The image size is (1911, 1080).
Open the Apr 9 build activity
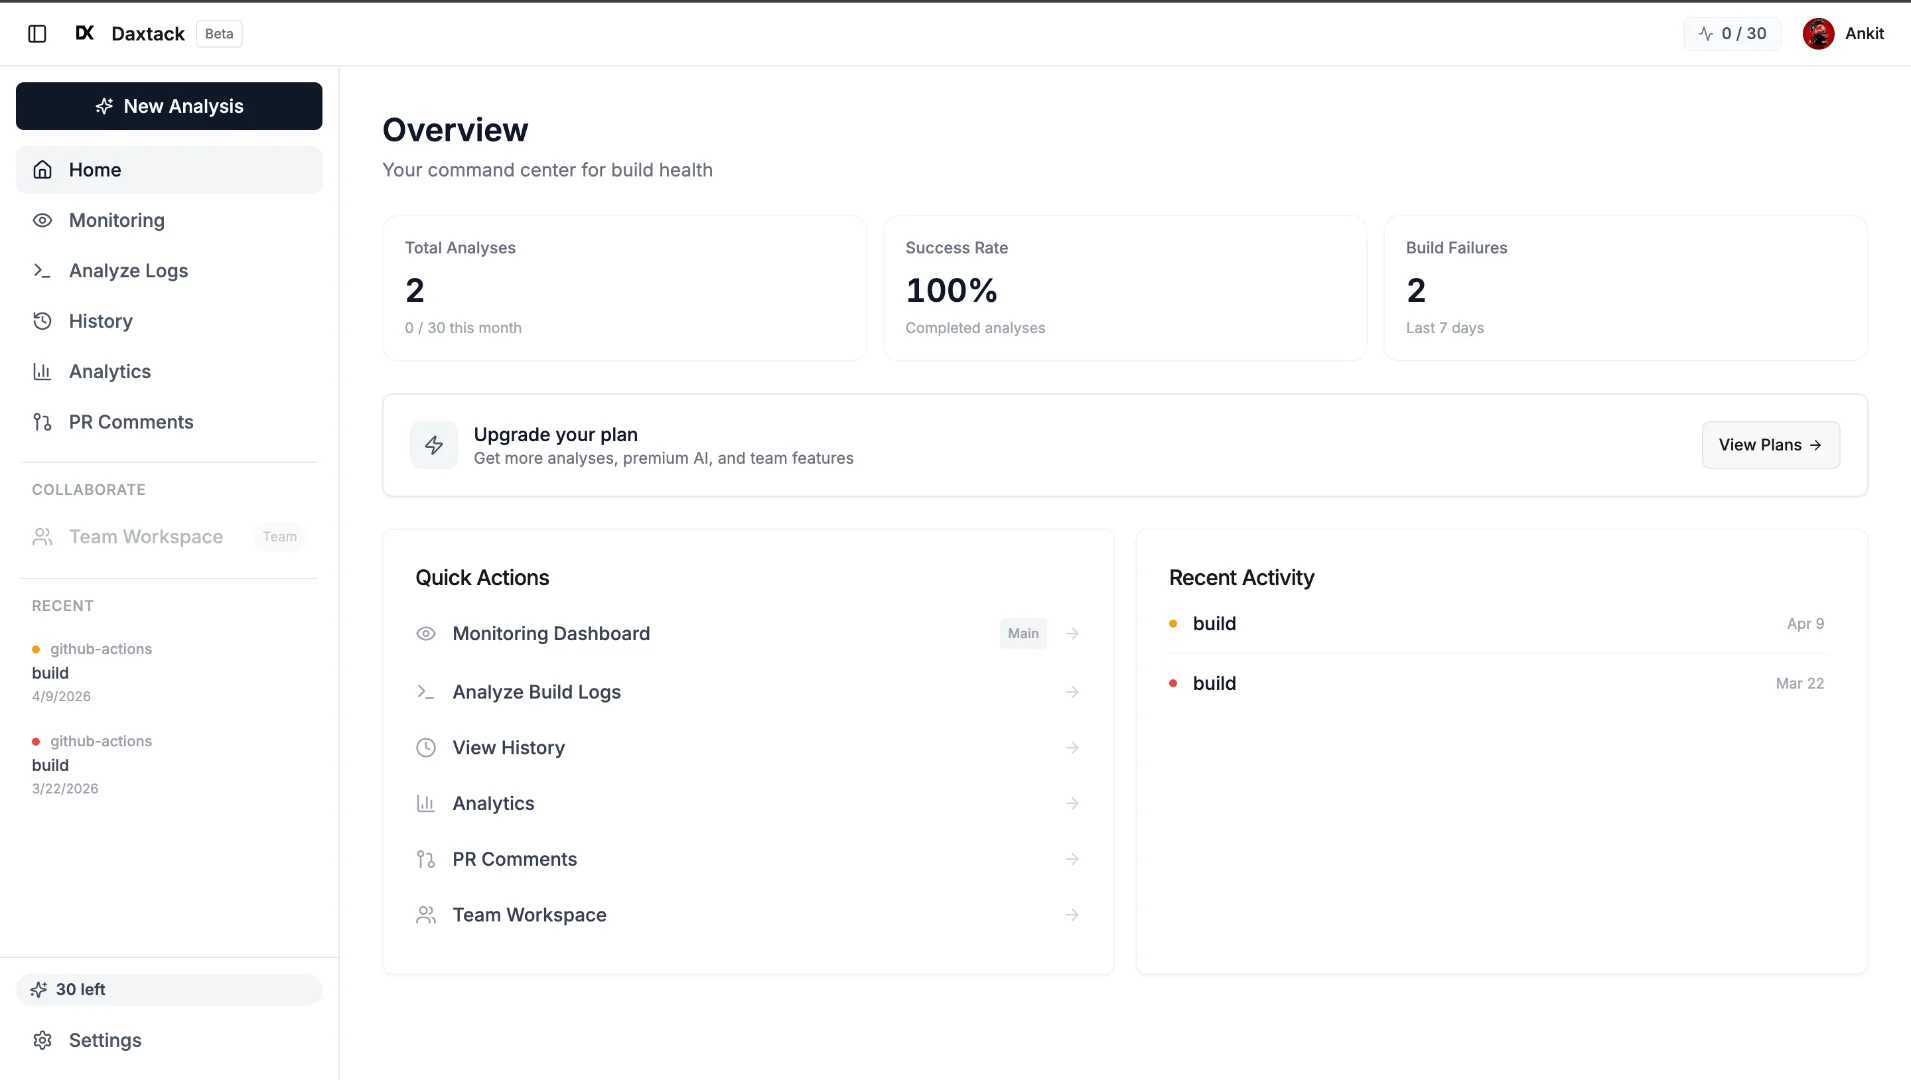click(x=1497, y=624)
